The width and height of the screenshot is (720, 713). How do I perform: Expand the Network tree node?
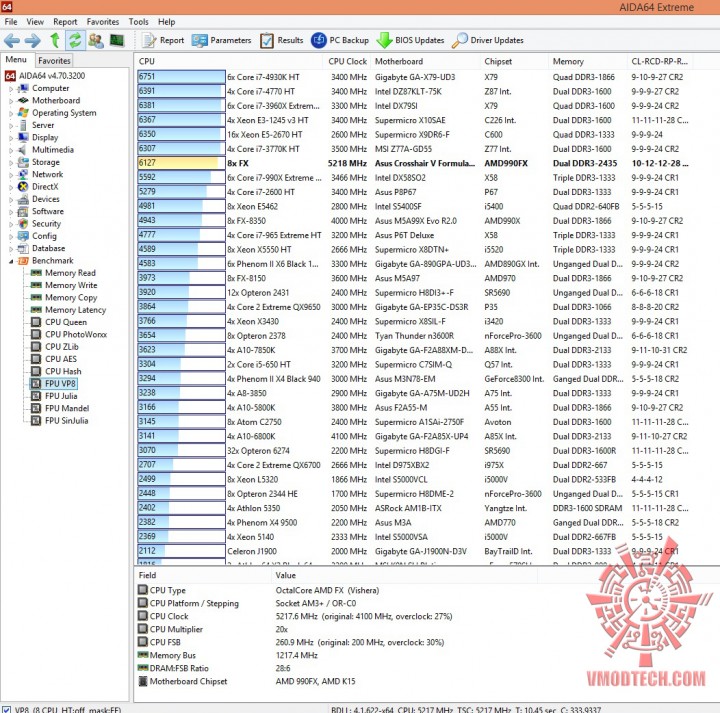coord(11,175)
